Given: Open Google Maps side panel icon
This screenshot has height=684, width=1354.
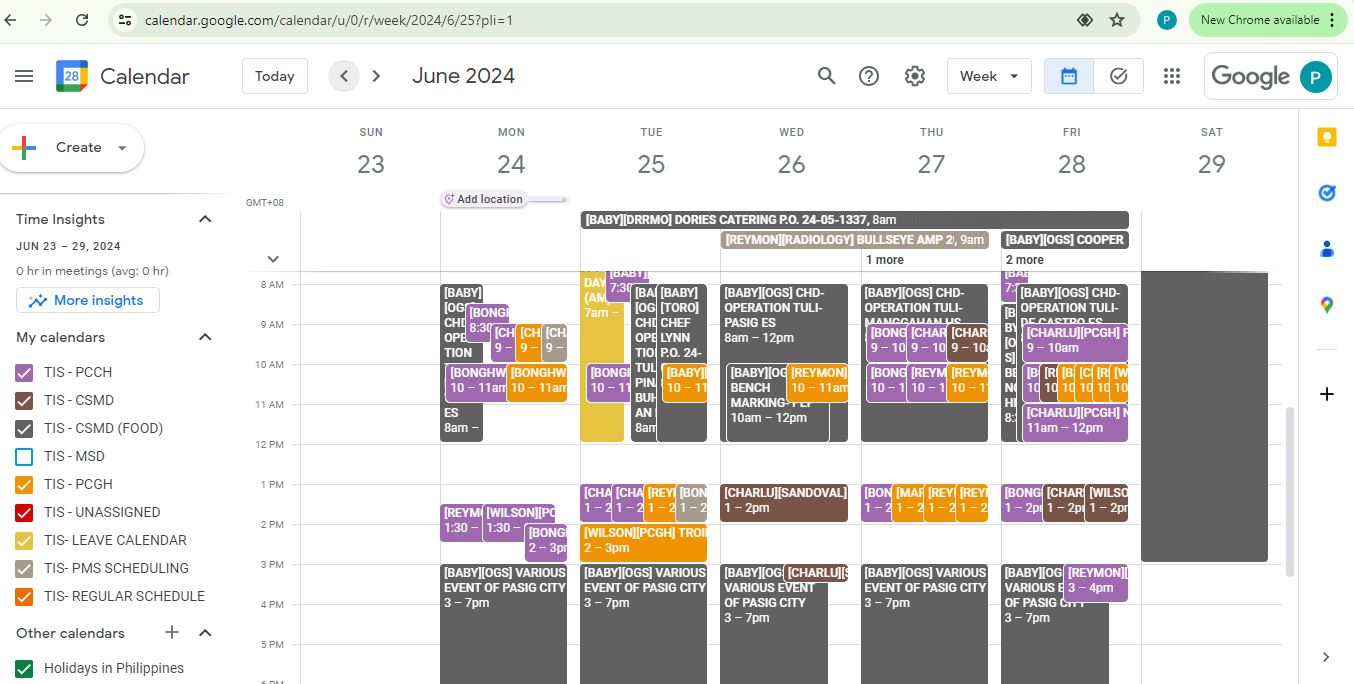Looking at the screenshot, I should [1327, 305].
